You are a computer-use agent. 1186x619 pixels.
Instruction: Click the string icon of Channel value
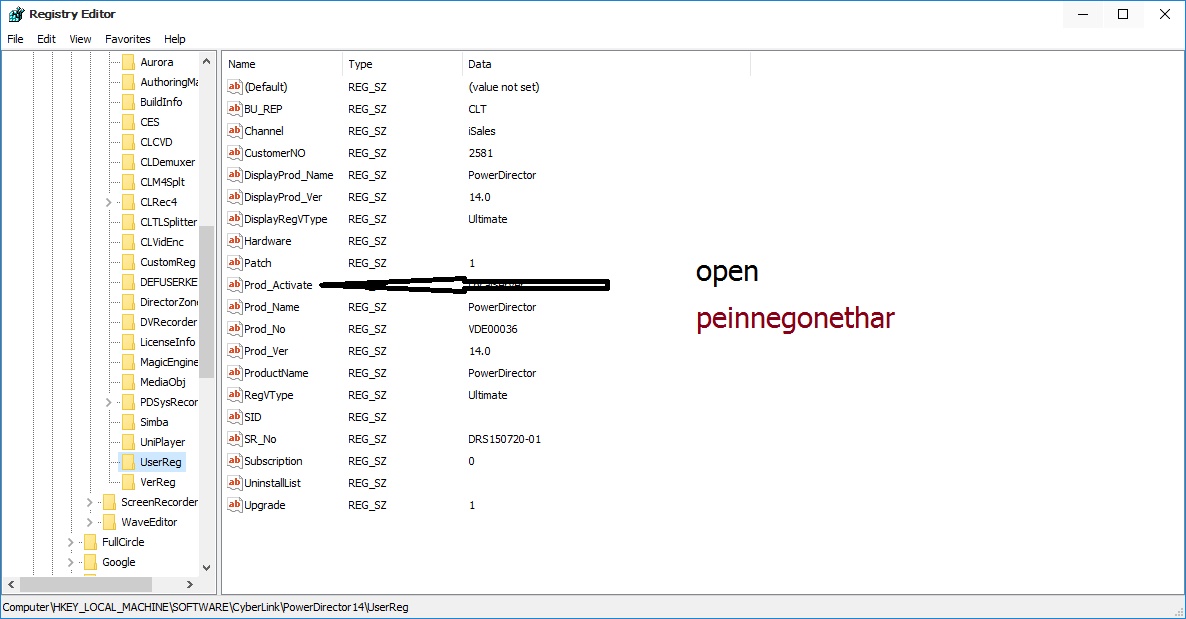[234, 131]
